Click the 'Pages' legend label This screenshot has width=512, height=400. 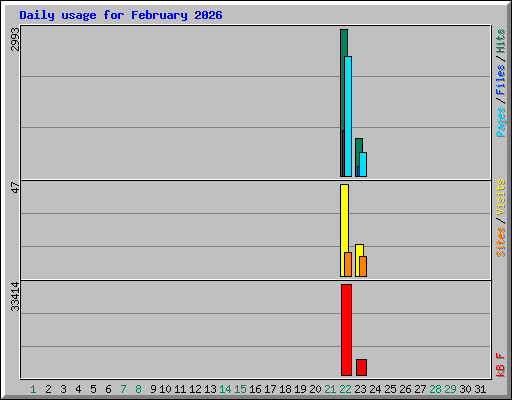[x=500, y=122]
